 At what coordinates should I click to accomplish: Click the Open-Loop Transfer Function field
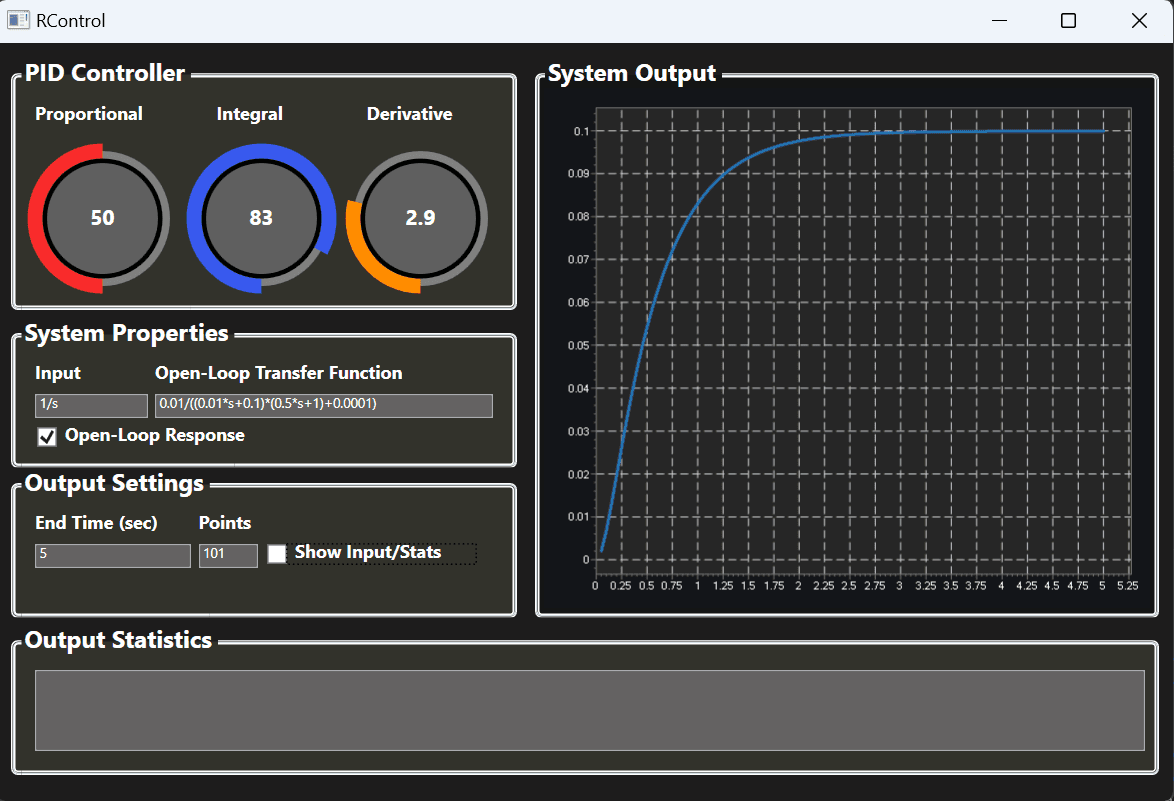tap(323, 405)
